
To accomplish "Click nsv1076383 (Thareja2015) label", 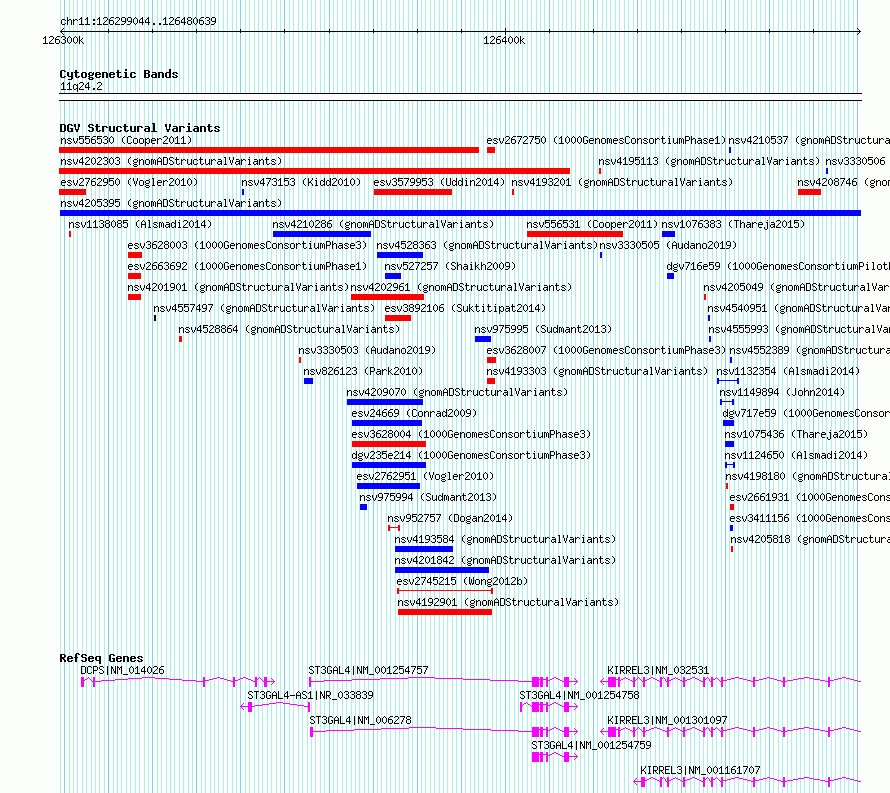I will click(x=733, y=224).
